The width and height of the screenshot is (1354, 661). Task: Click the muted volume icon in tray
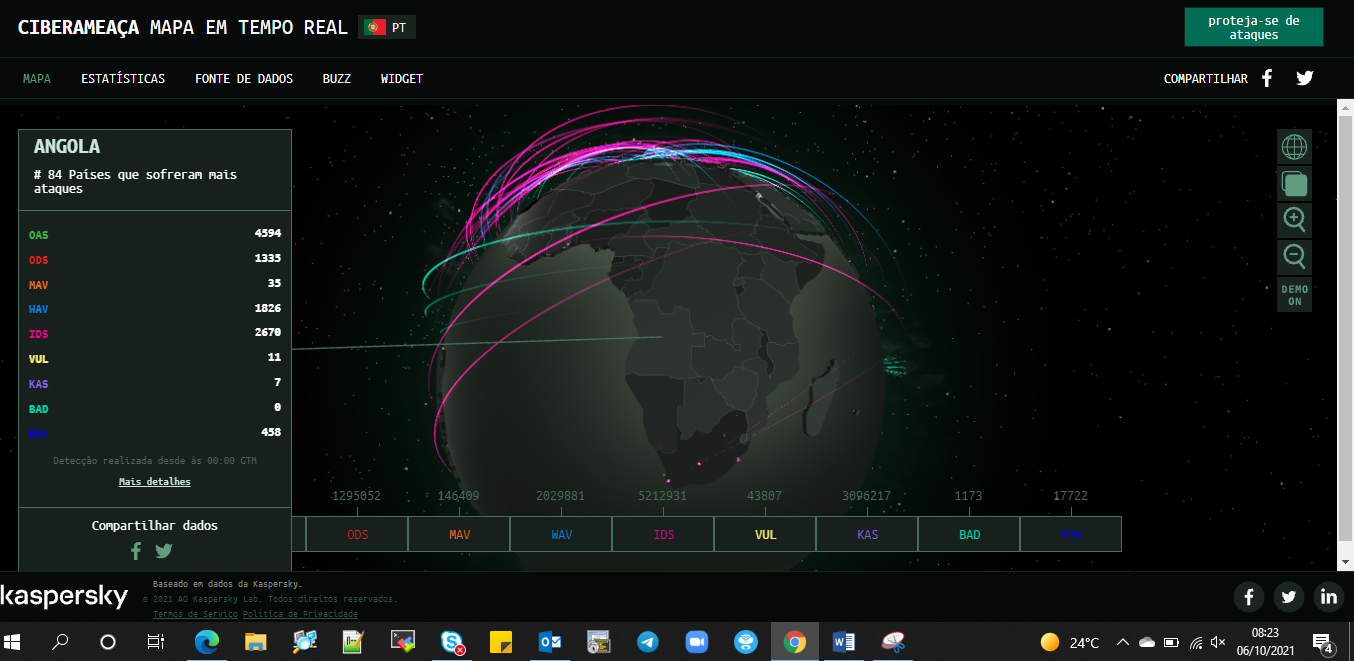click(x=1218, y=642)
